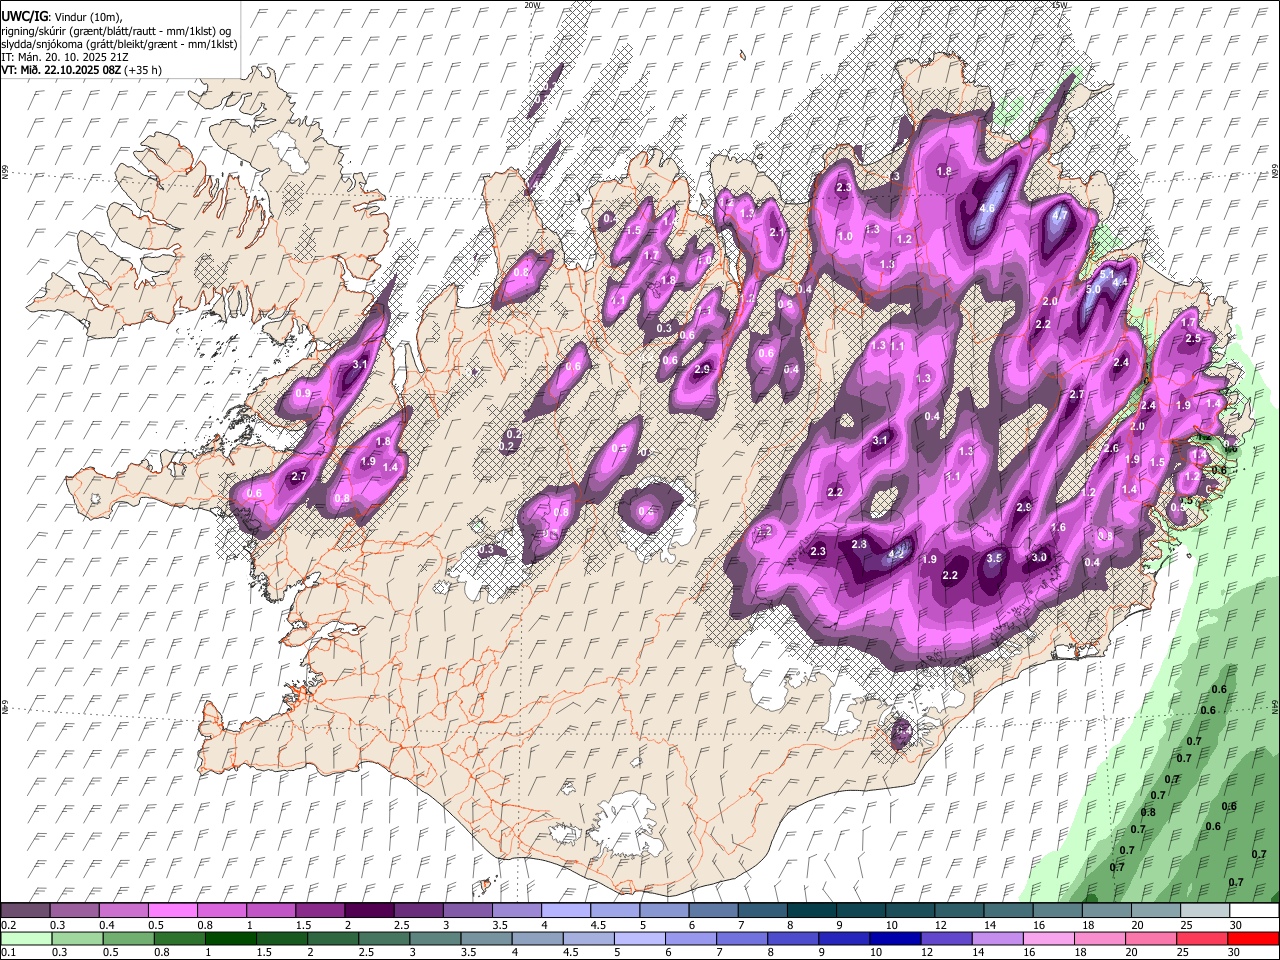Click the 4.6 snowfall value on the map
1280x960 pixels.
[986, 208]
